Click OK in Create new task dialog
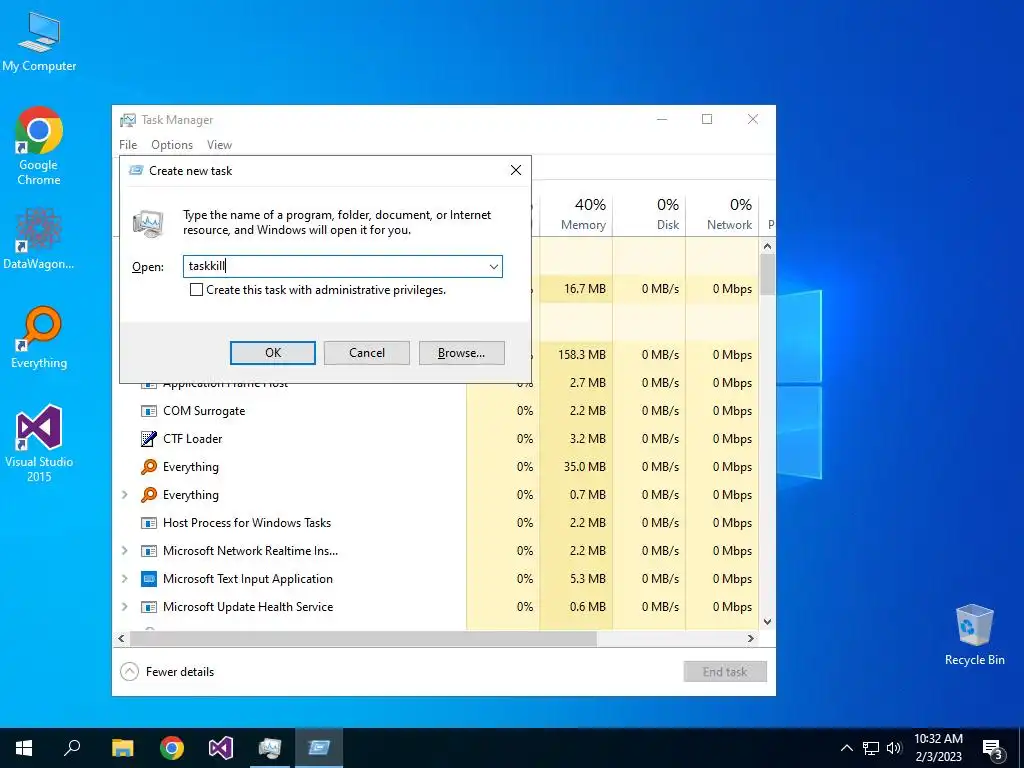The width and height of the screenshot is (1024, 768). click(x=273, y=353)
